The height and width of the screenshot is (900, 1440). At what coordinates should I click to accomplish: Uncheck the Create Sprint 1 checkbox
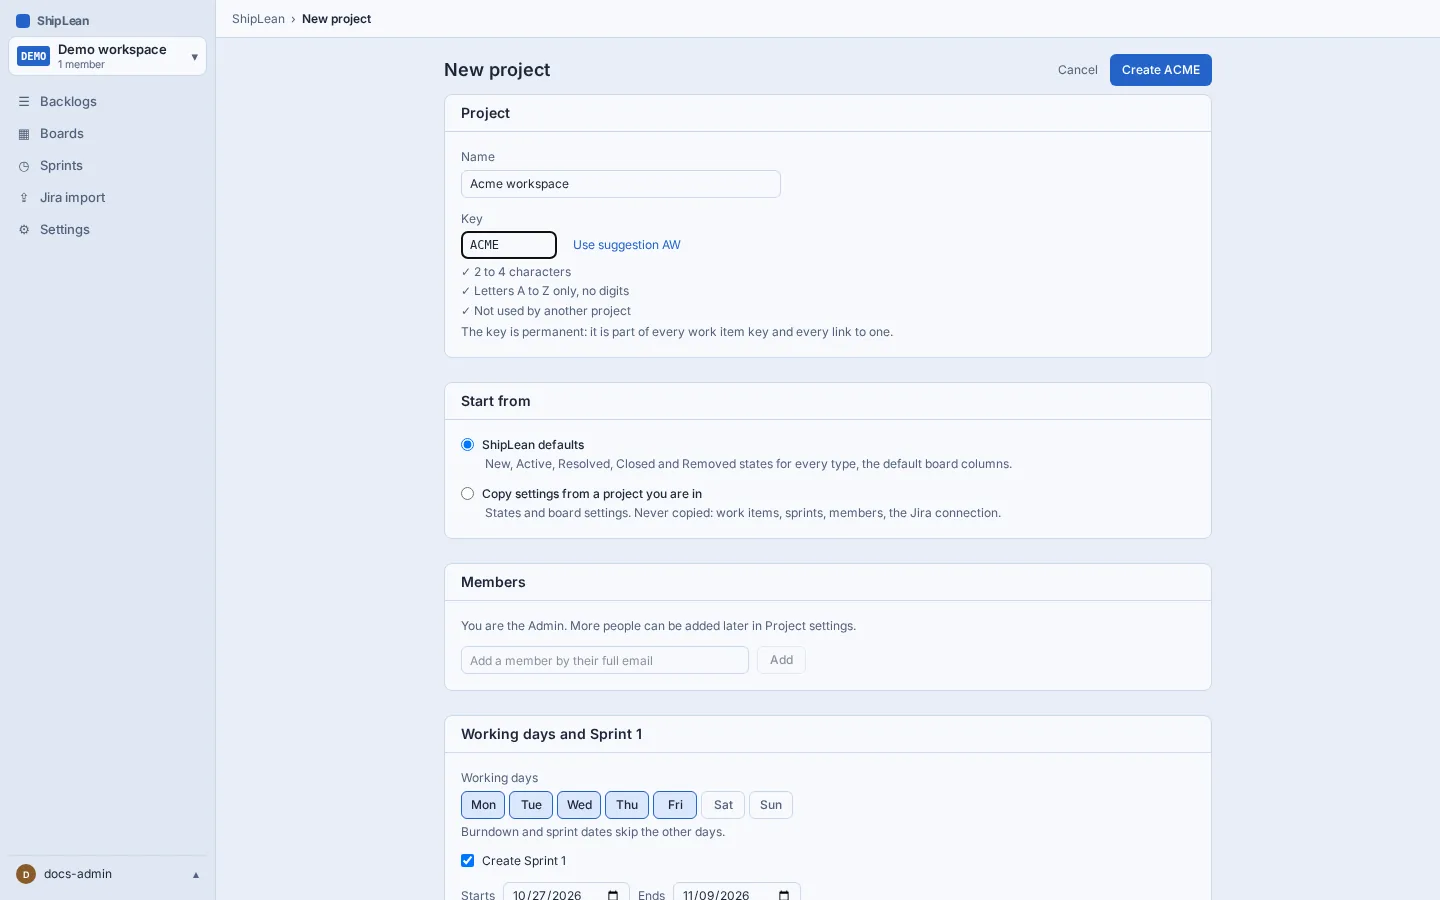tap(467, 861)
